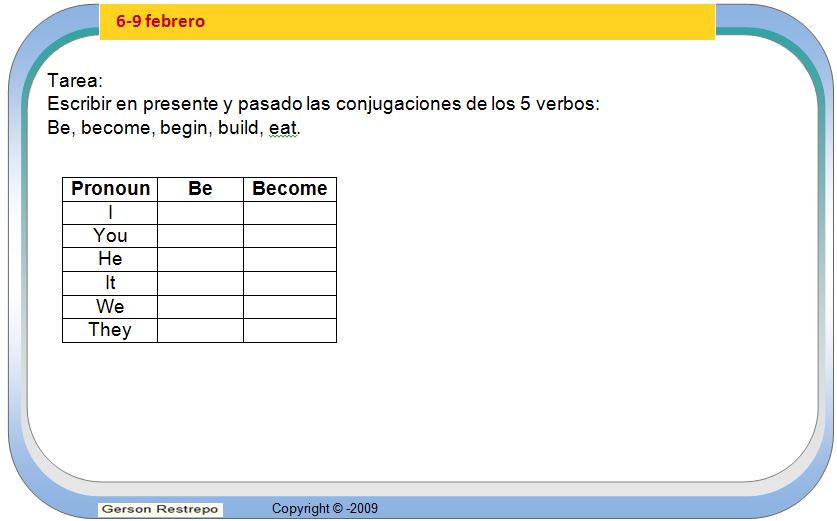Viewport: 837px width, 521px height.
Task: Click the empty Become cell in the 'I' row
Action: coord(290,212)
